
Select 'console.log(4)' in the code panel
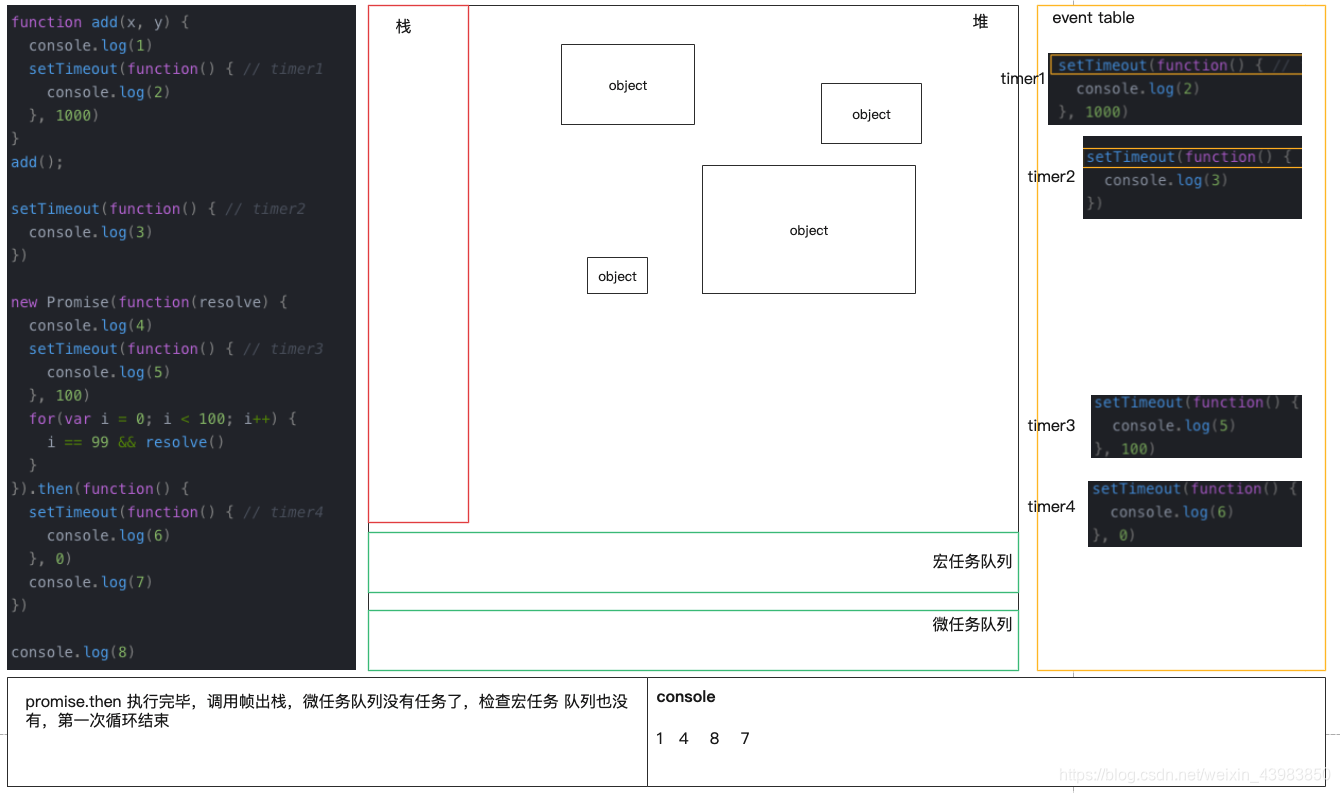[x=91, y=325]
